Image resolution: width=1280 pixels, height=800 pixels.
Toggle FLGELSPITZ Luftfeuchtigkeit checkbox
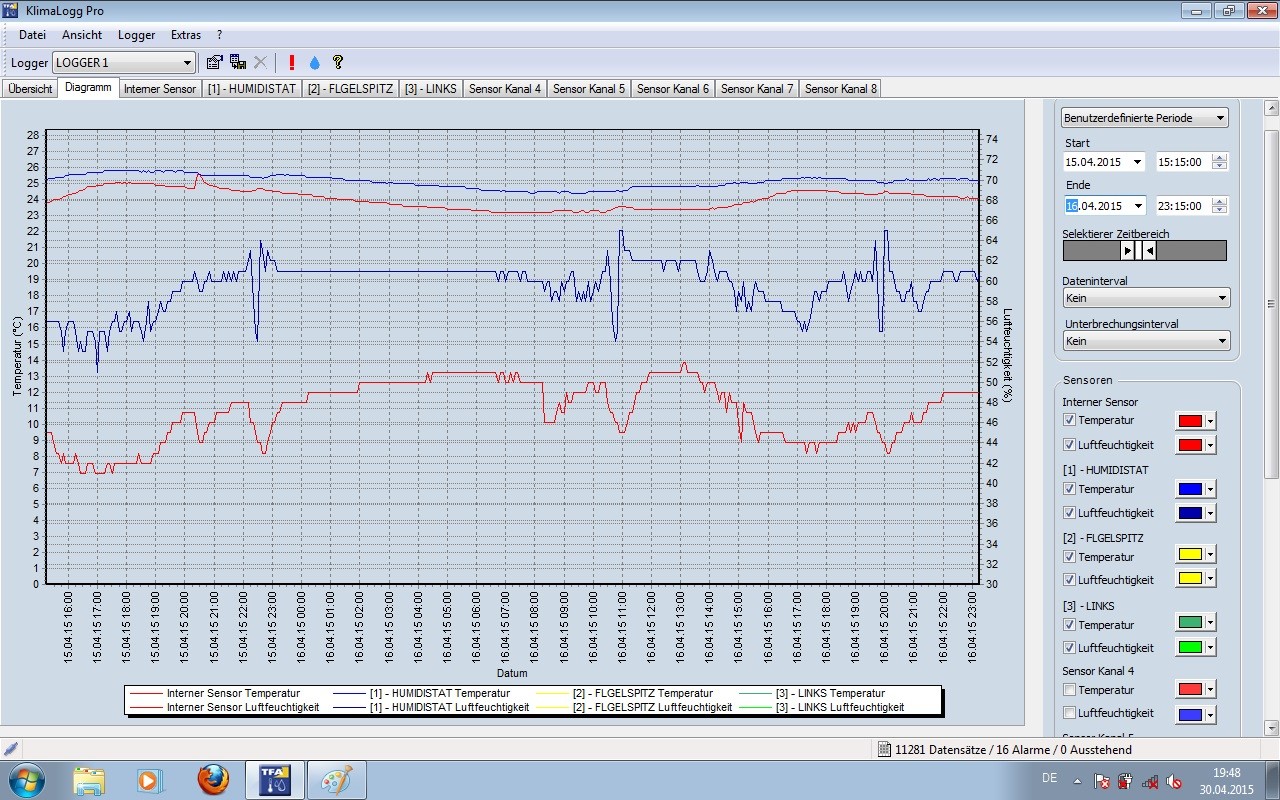pos(1070,579)
